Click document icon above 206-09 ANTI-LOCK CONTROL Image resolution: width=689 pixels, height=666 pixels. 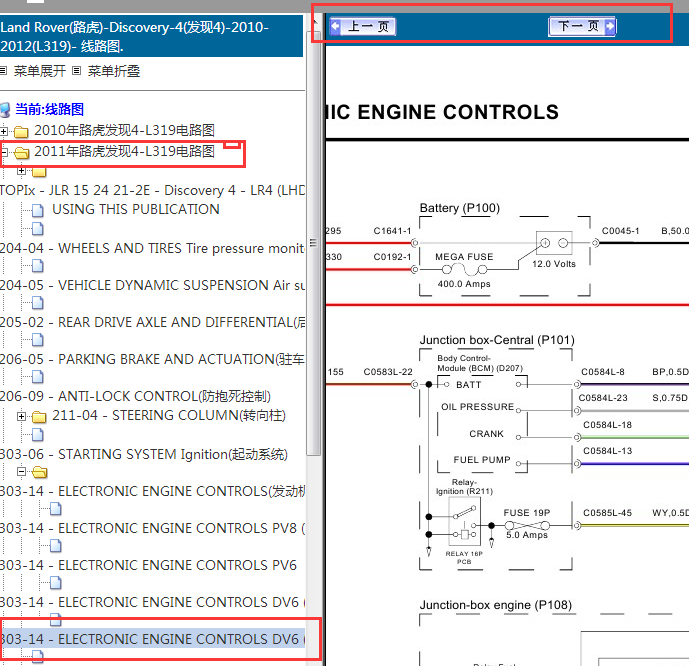click(38, 376)
